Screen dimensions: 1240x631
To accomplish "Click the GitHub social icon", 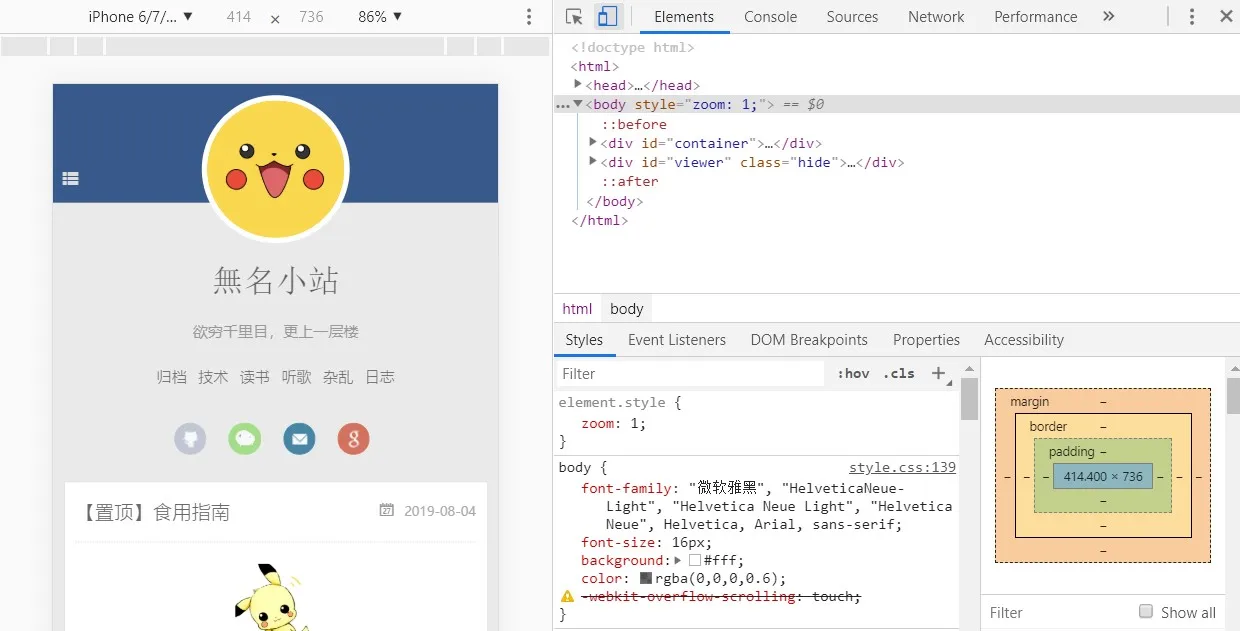I will coord(190,439).
